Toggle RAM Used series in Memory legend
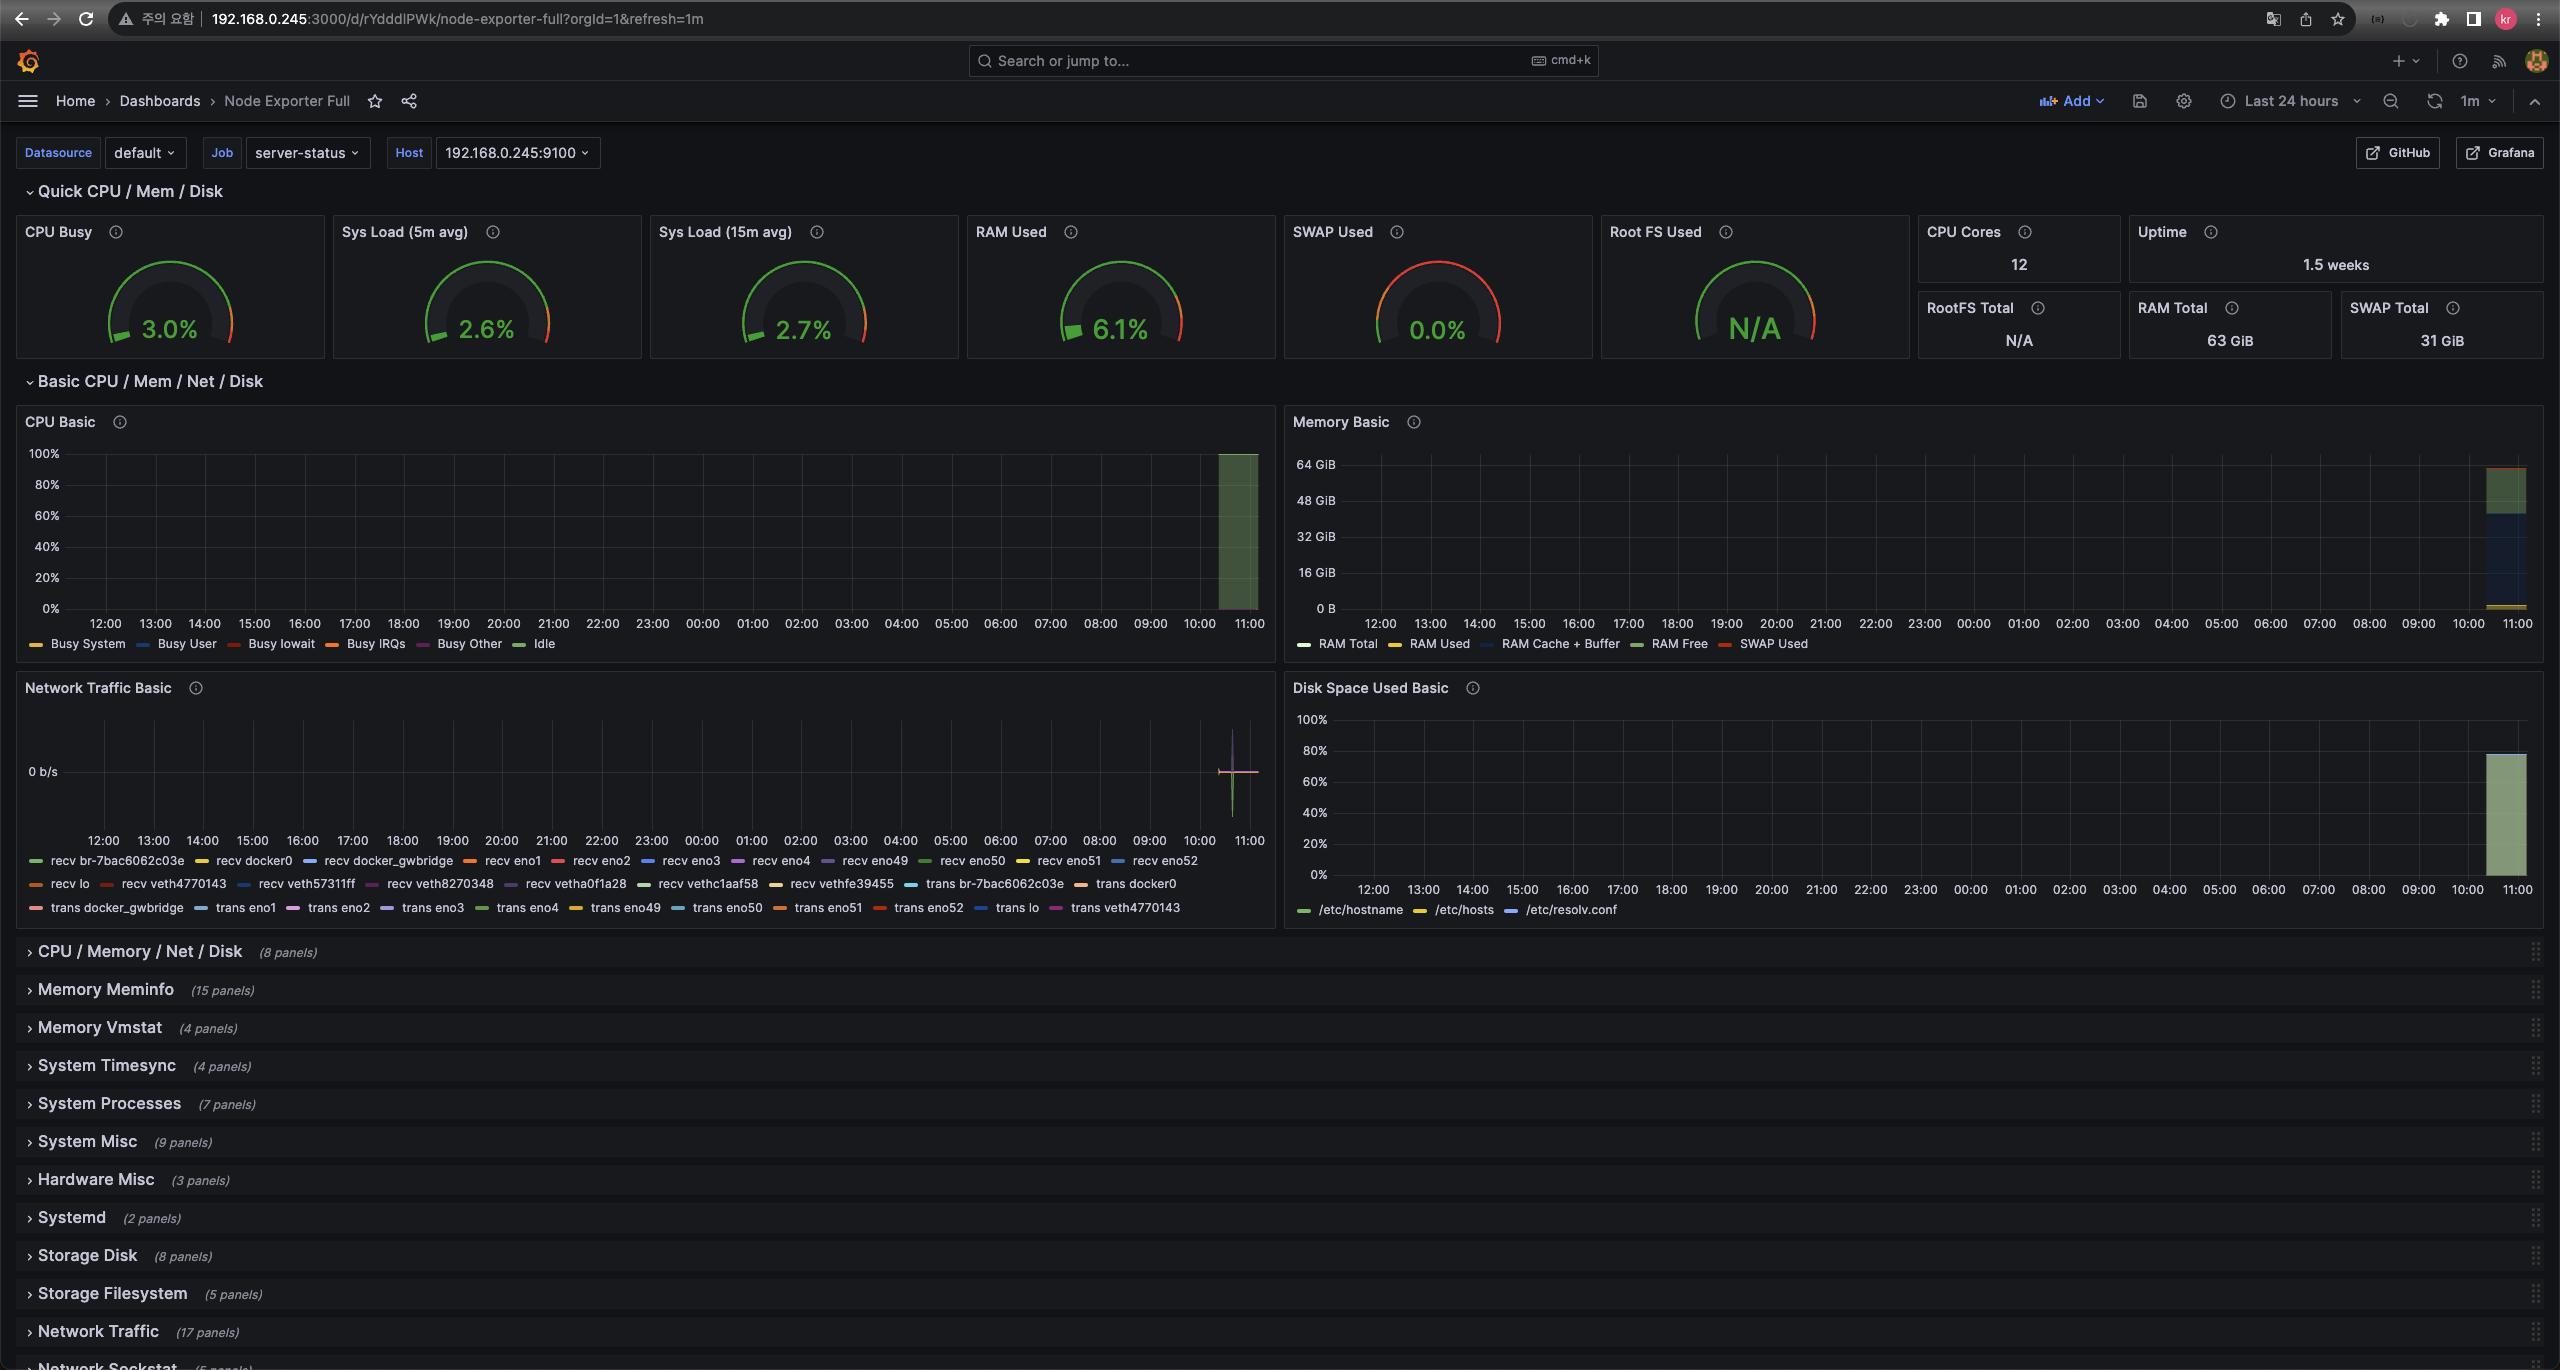Viewport: 2560px width, 1370px height. [1439, 644]
